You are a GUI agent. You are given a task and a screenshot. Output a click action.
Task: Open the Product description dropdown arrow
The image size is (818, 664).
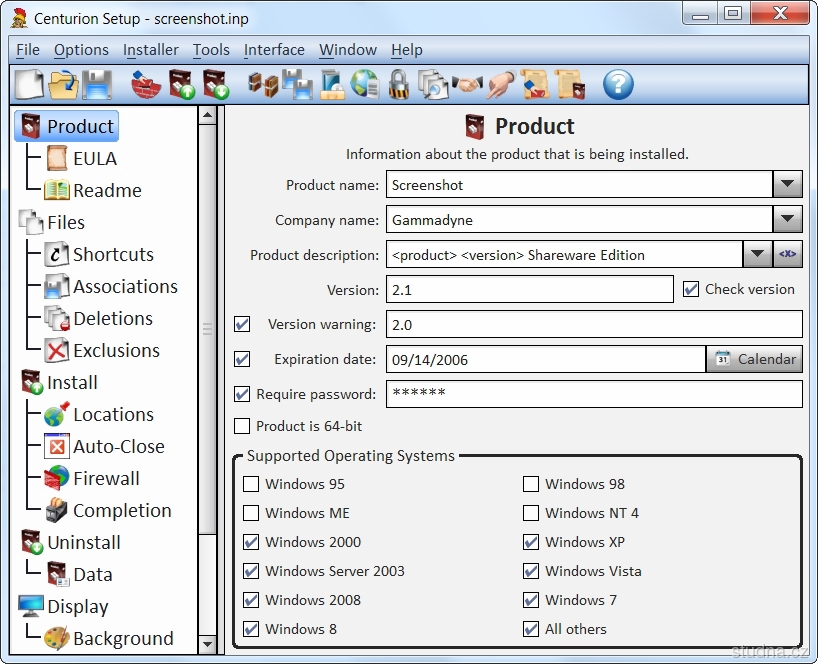click(x=757, y=255)
